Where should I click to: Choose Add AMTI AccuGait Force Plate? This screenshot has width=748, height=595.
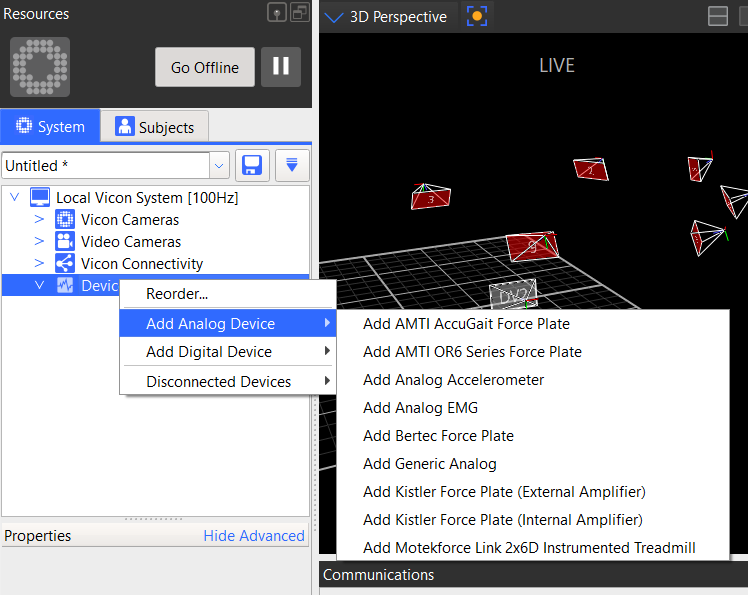(533, 324)
